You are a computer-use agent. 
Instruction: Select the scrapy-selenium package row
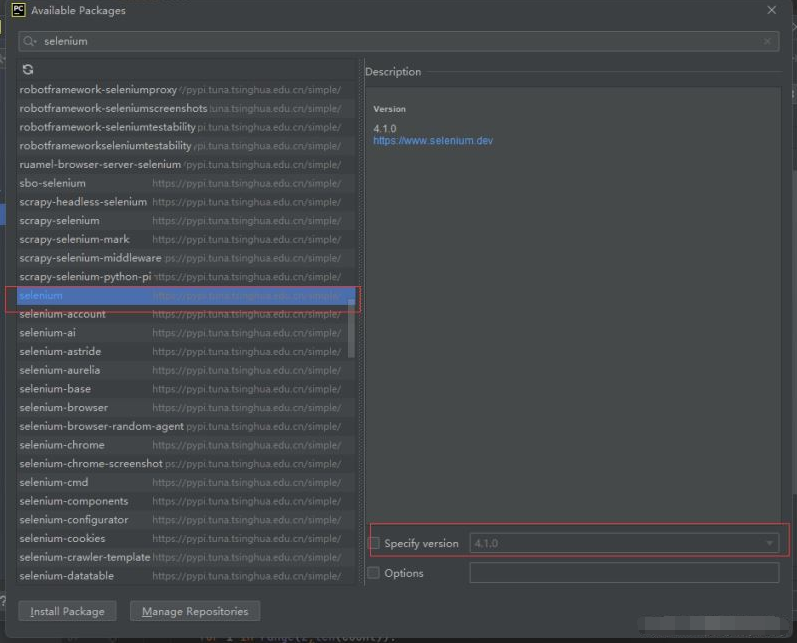[186, 221]
